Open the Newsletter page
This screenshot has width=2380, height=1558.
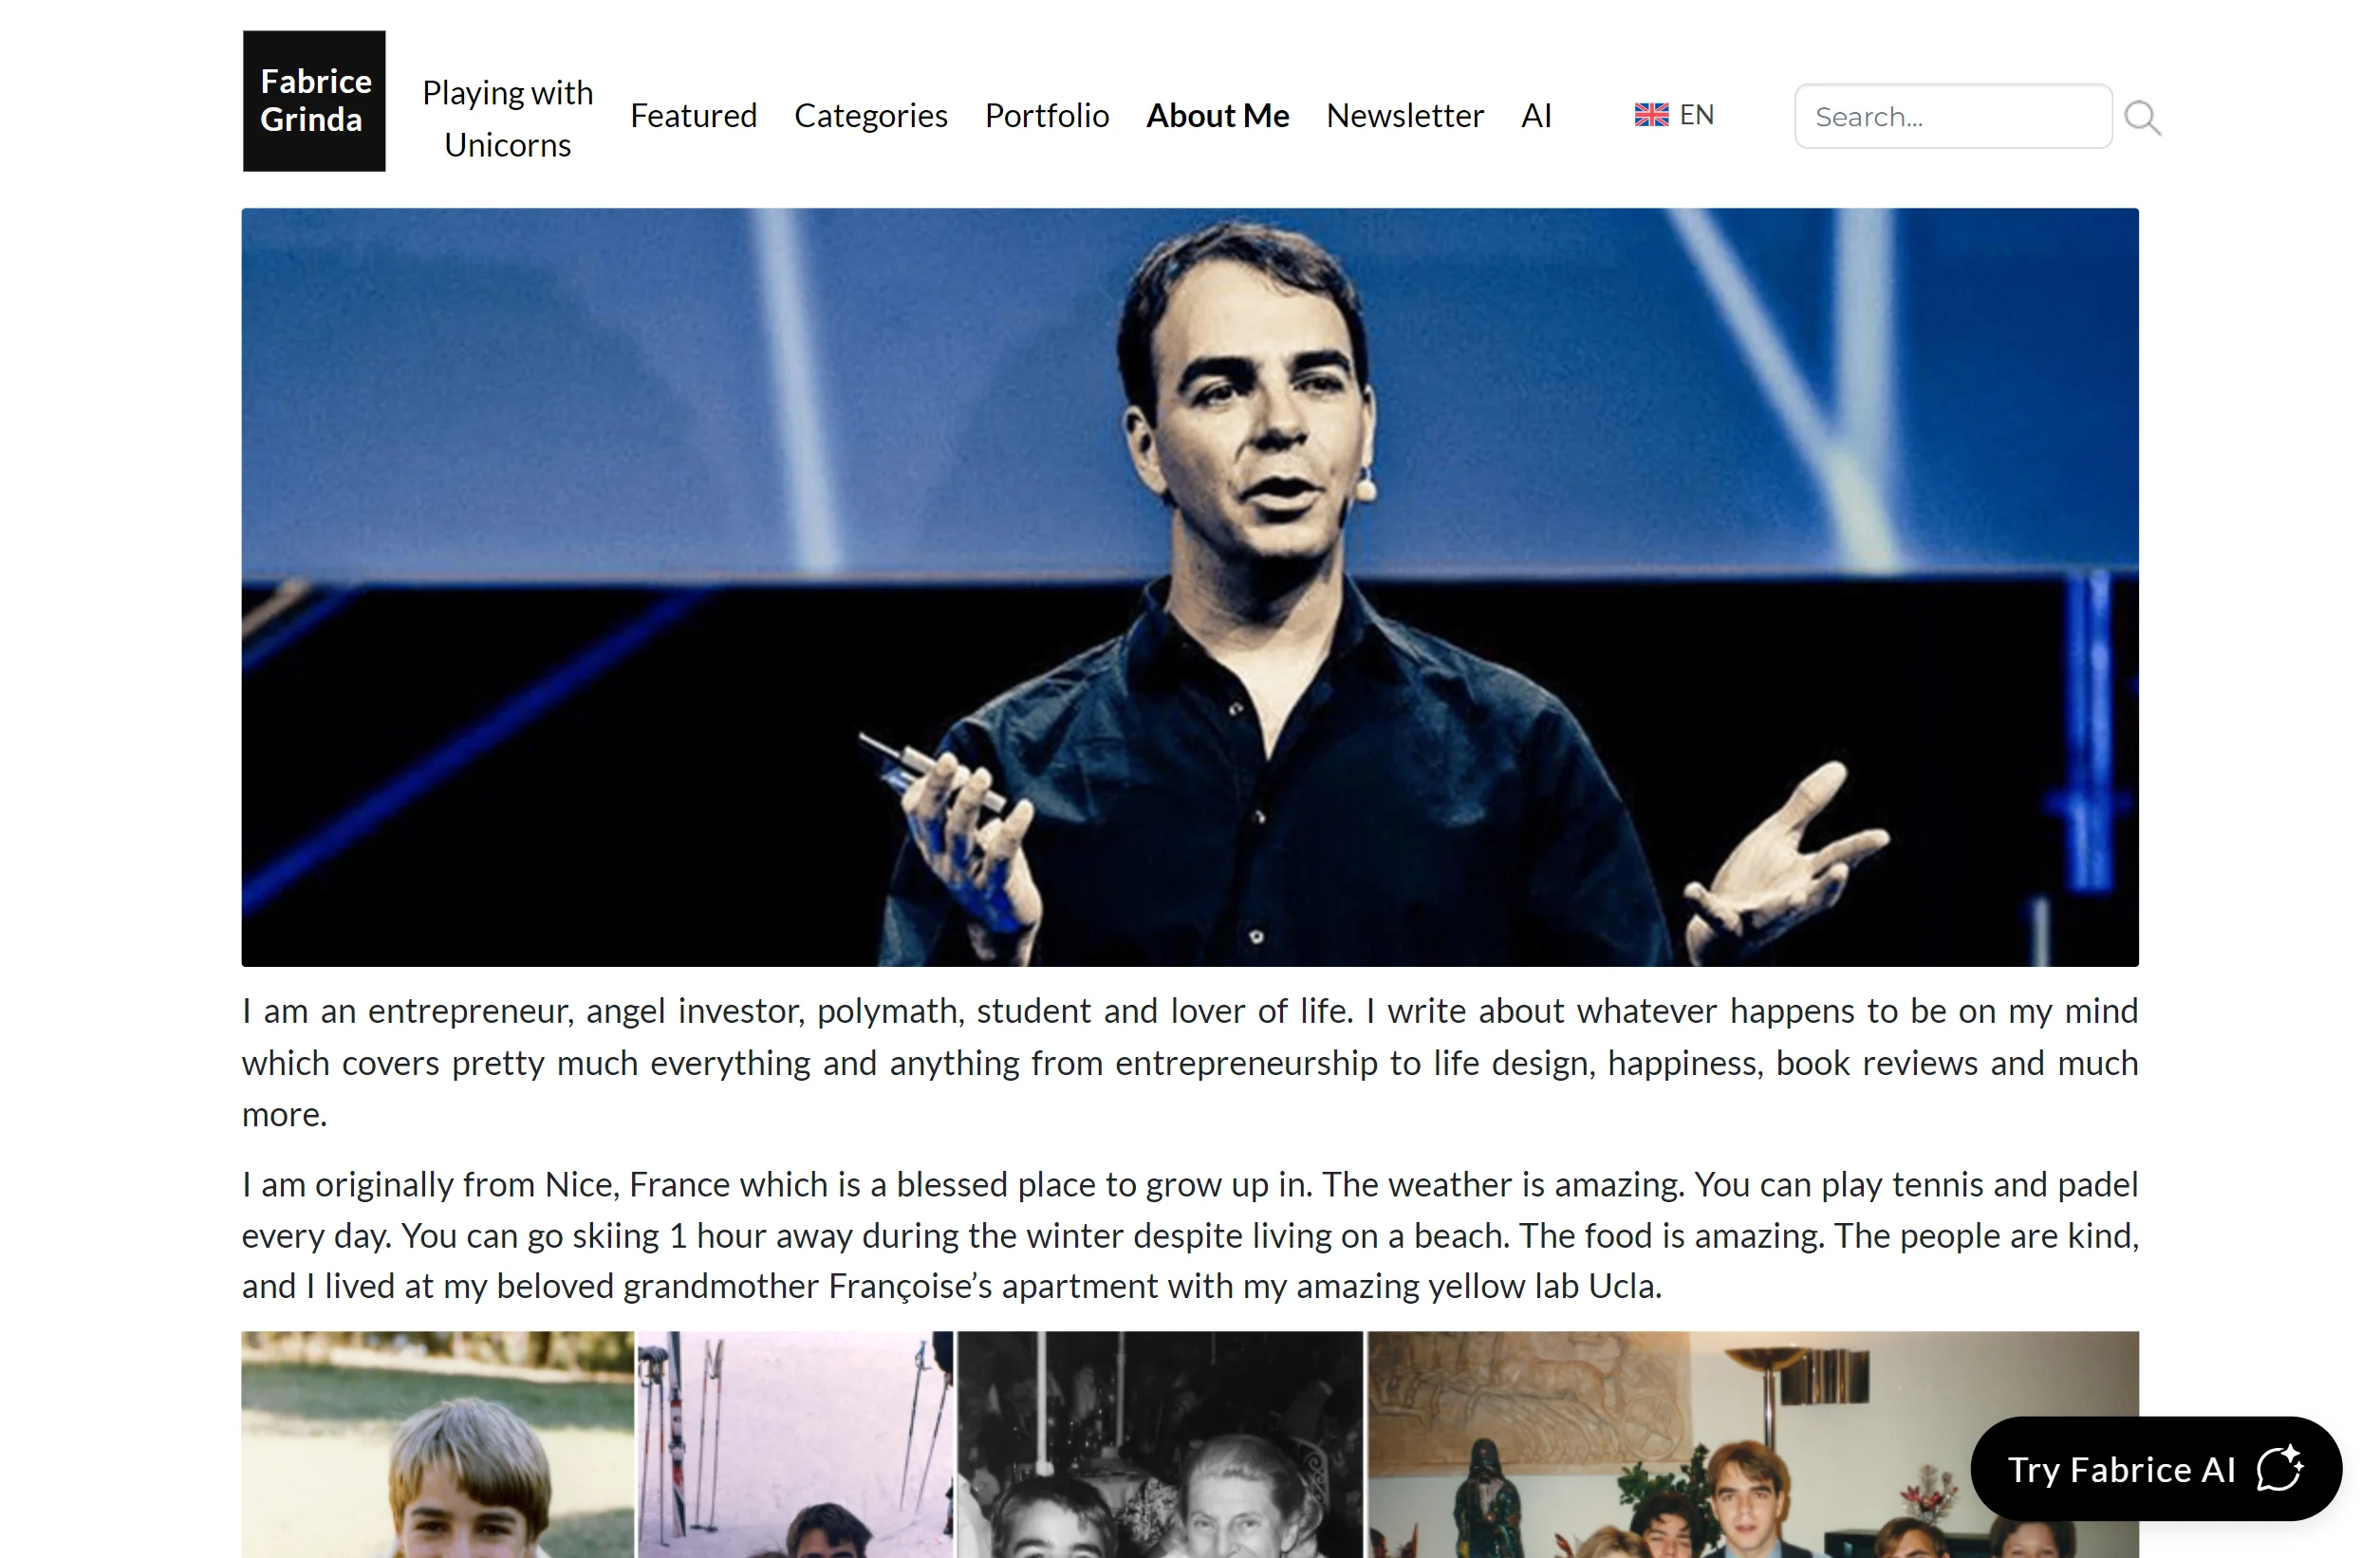tap(1404, 116)
